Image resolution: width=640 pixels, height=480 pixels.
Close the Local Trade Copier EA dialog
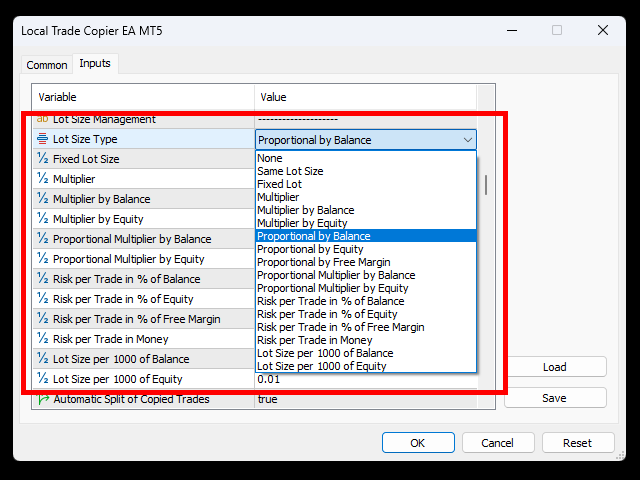(603, 30)
